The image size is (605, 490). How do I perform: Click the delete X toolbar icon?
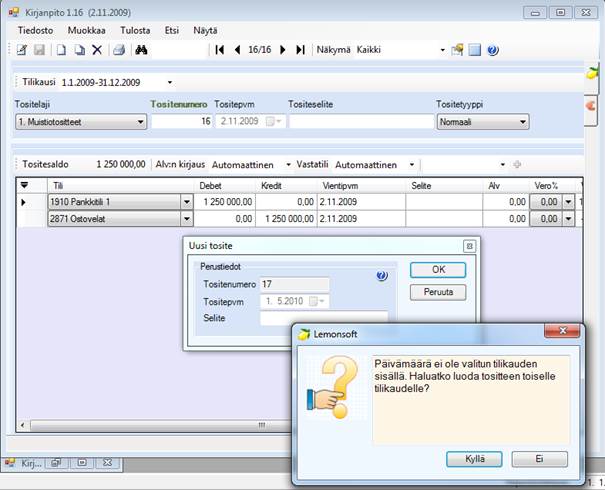(97, 50)
